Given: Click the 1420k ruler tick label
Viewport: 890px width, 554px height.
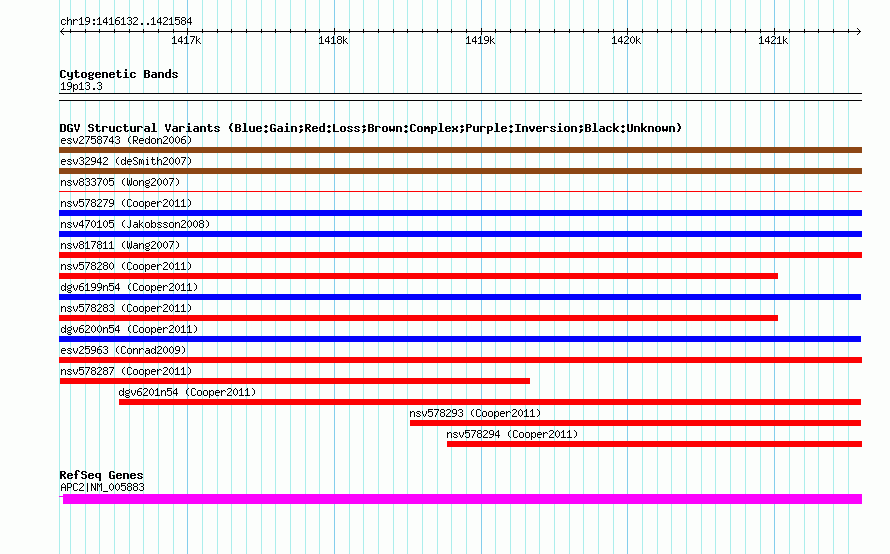Looking at the screenshot, I should click(x=626, y=40).
